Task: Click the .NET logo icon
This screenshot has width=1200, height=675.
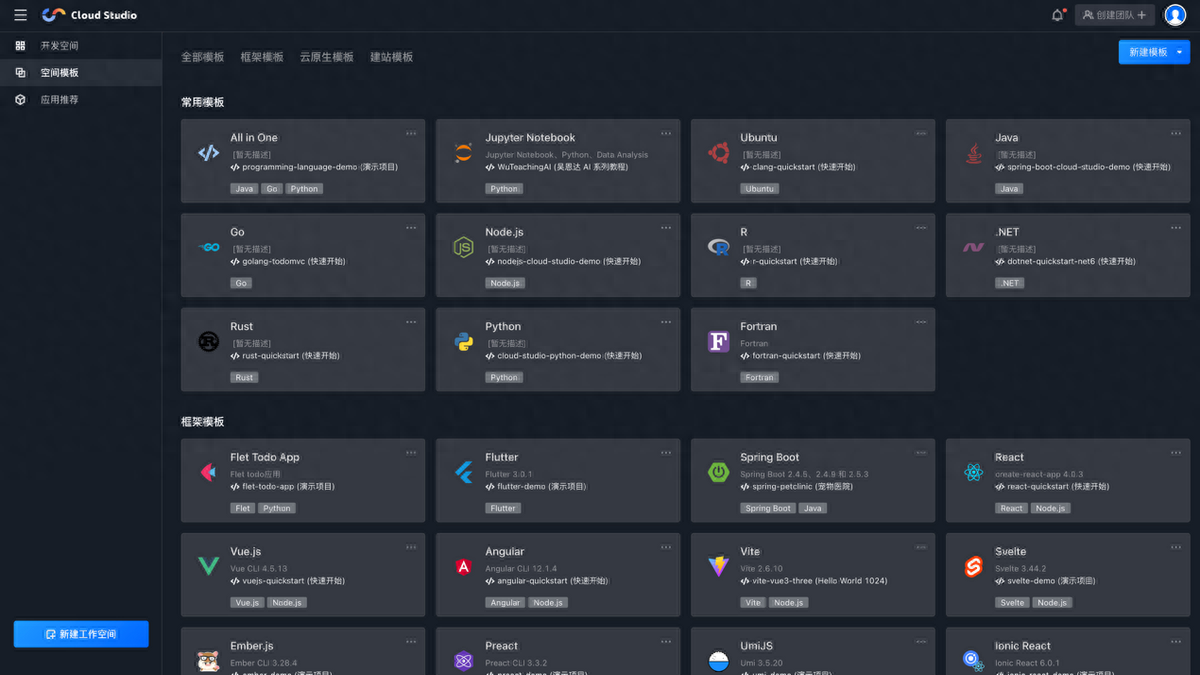Action: [x=973, y=247]
